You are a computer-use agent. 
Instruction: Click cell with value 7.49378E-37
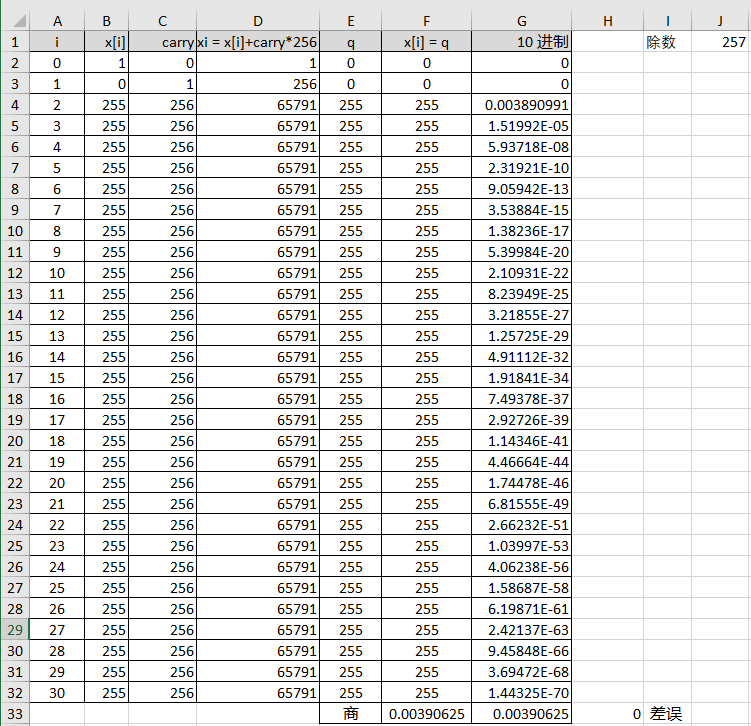522,399
